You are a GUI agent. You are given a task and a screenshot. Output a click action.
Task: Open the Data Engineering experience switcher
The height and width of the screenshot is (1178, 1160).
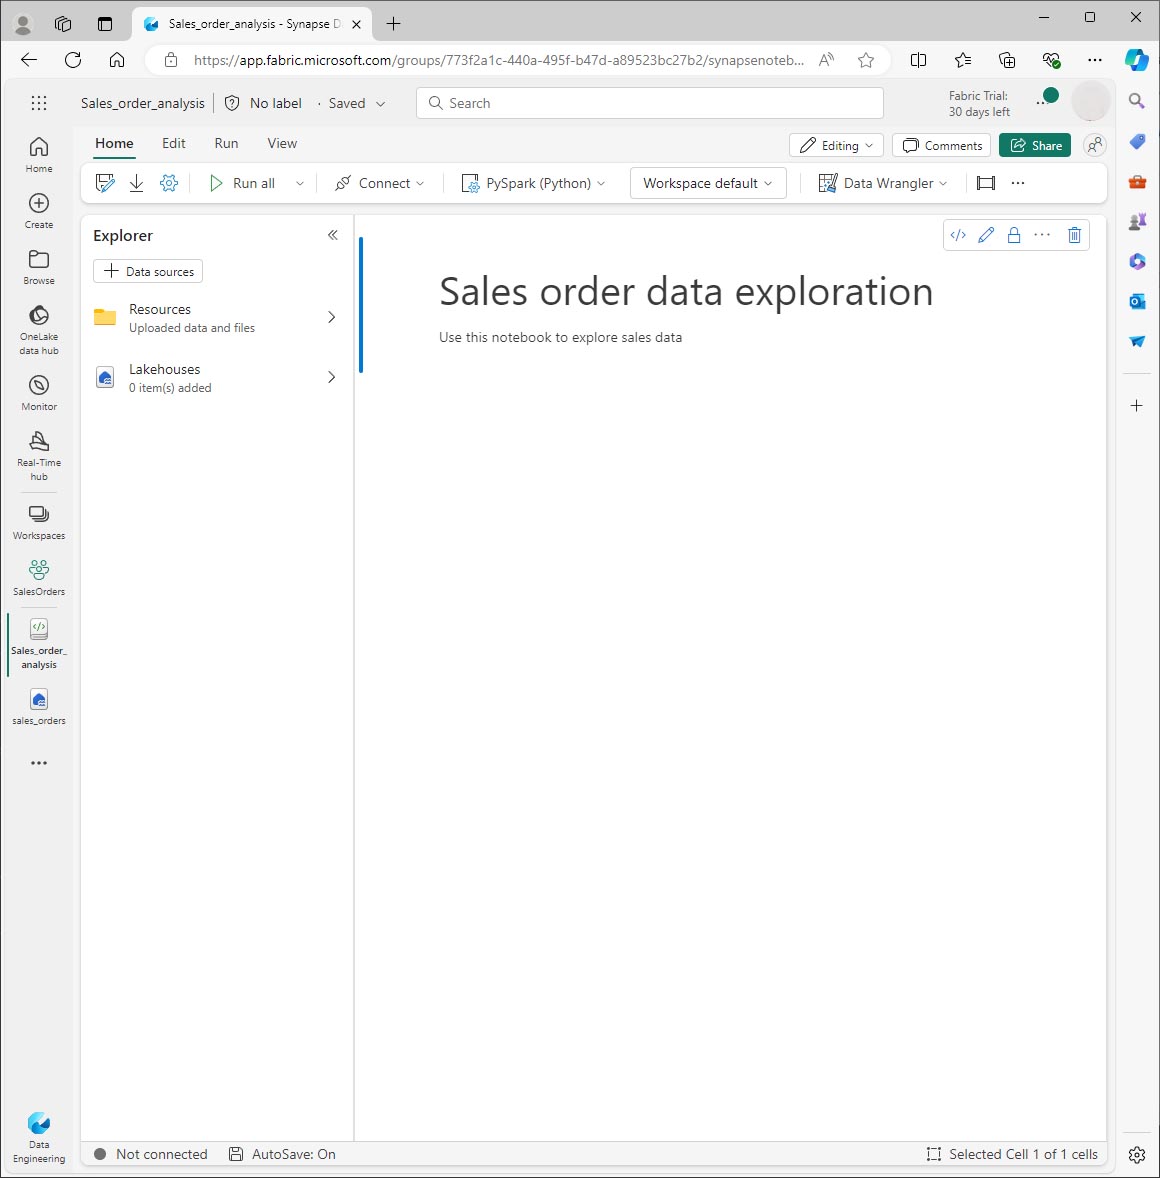tap(39, 1137)
